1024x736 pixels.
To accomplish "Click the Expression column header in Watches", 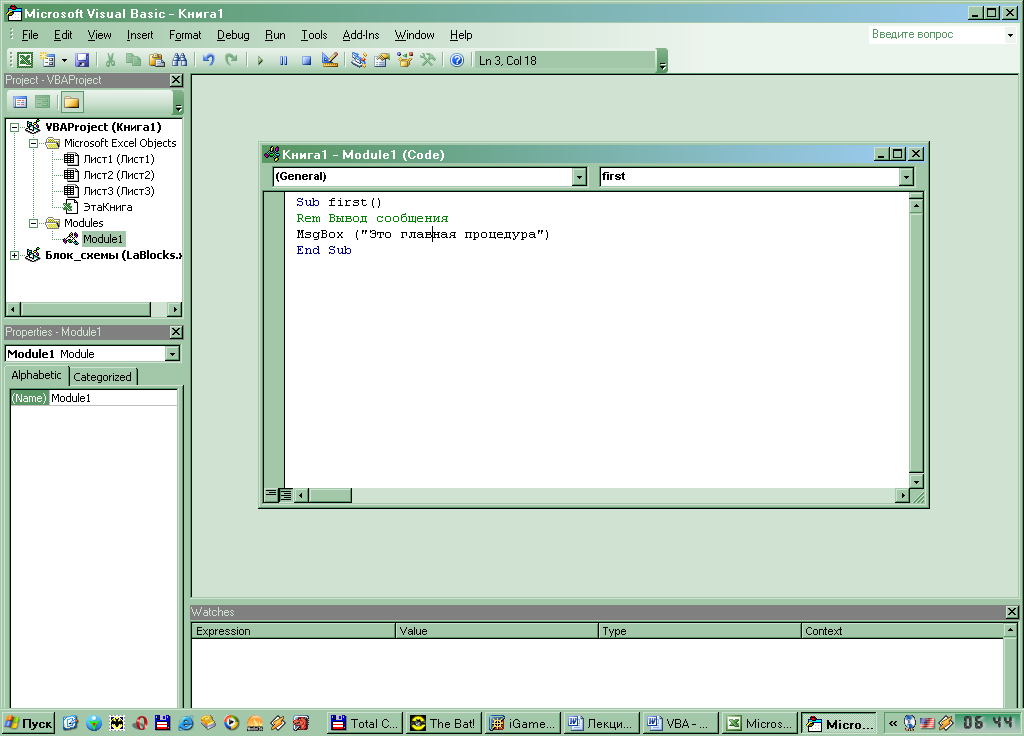I will click(x=293, y=631).
